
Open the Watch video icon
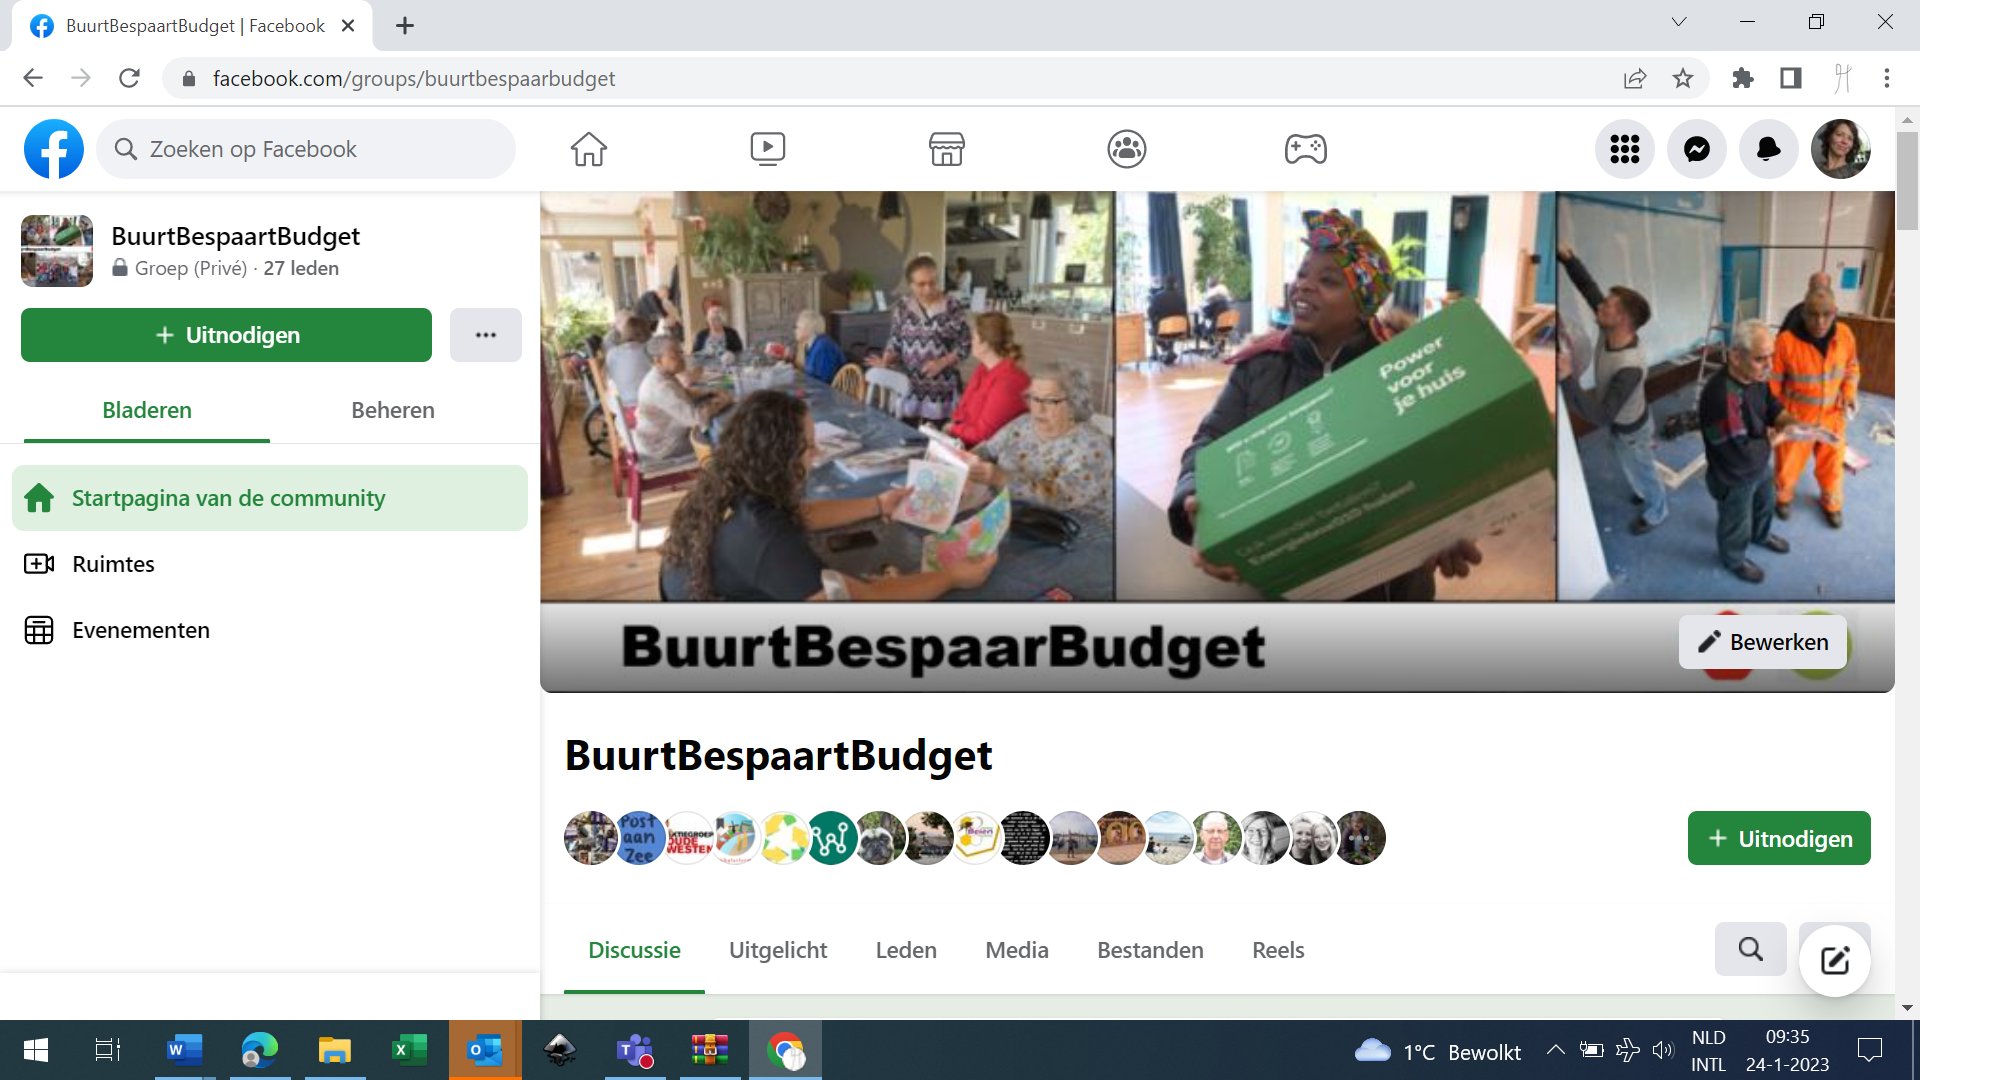tap(768, 149)
